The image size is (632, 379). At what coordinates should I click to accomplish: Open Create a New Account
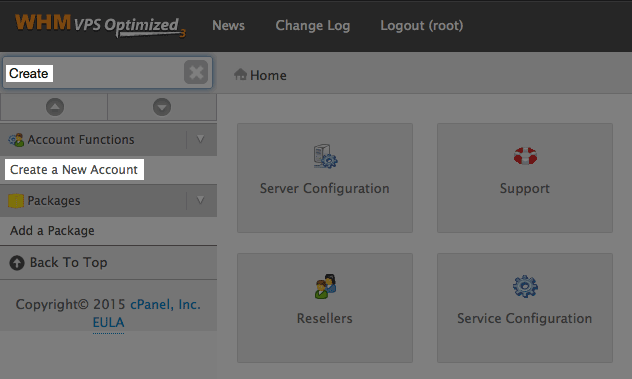(x=74, y=170)
